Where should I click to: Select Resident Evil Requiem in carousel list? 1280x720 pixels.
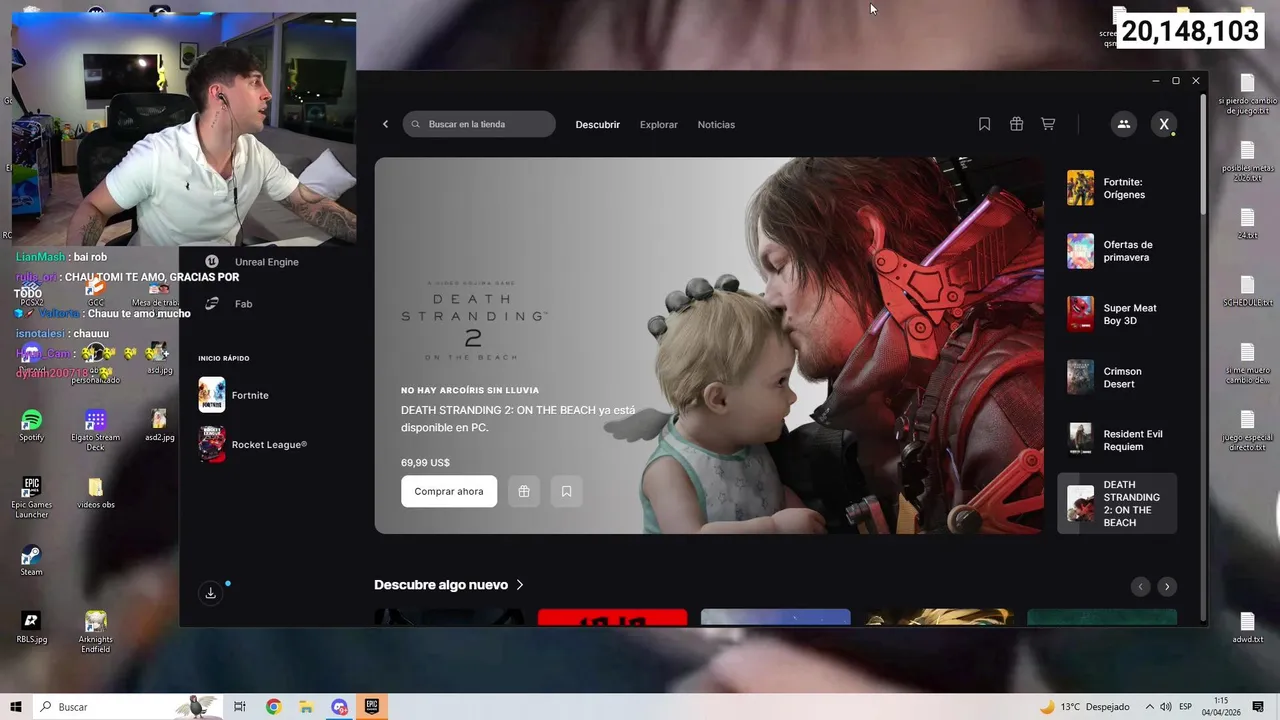1117,440
